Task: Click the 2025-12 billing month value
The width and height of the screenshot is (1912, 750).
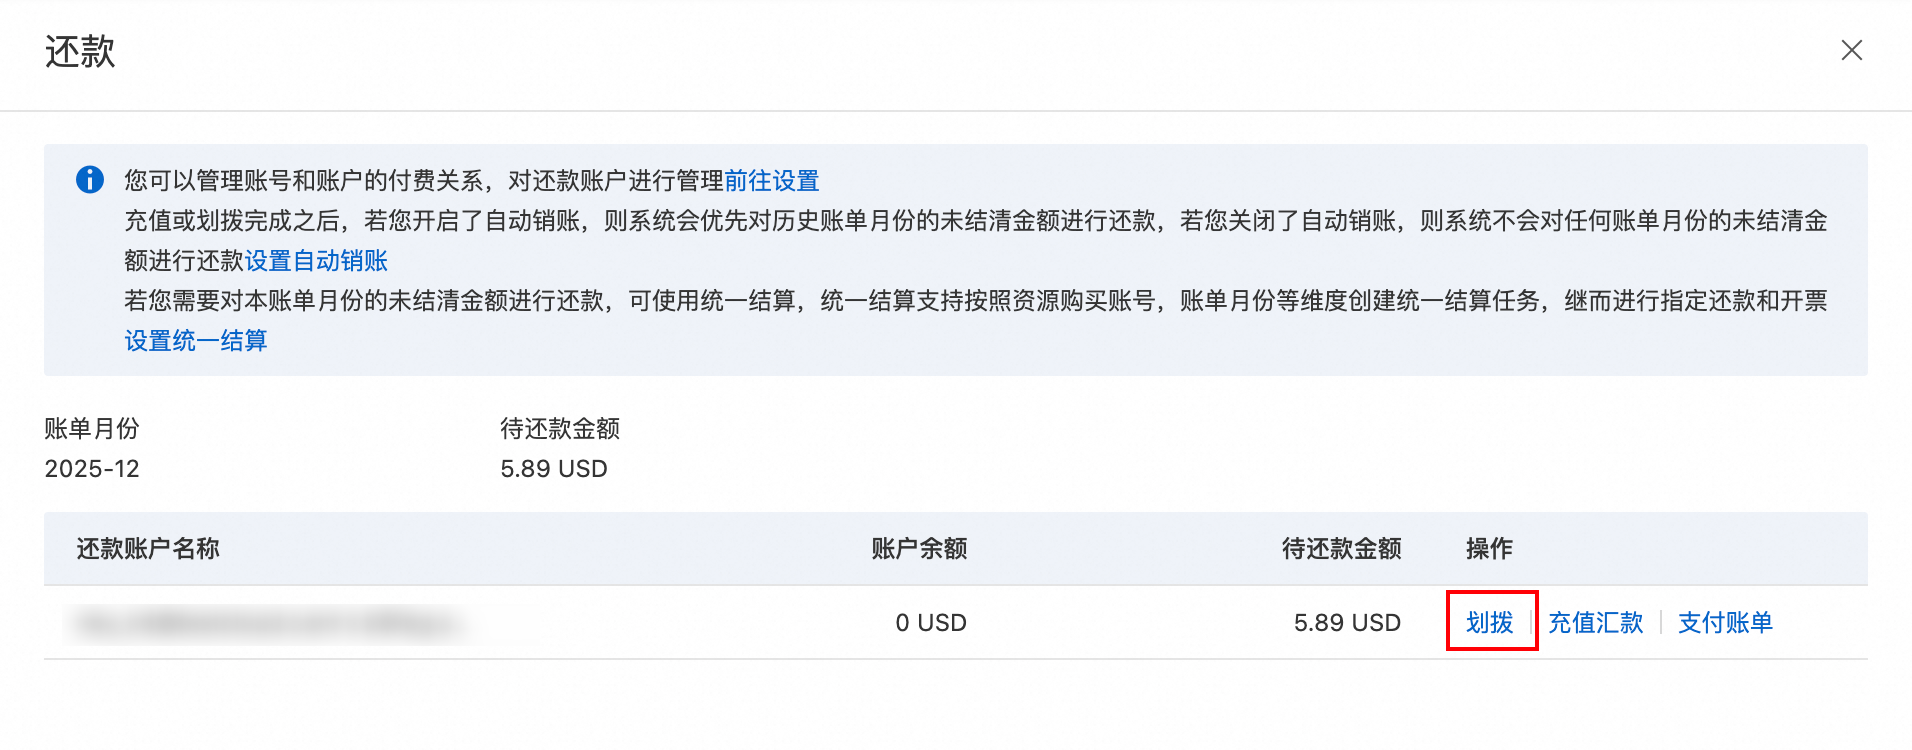Action: click(x=92, y=469)
